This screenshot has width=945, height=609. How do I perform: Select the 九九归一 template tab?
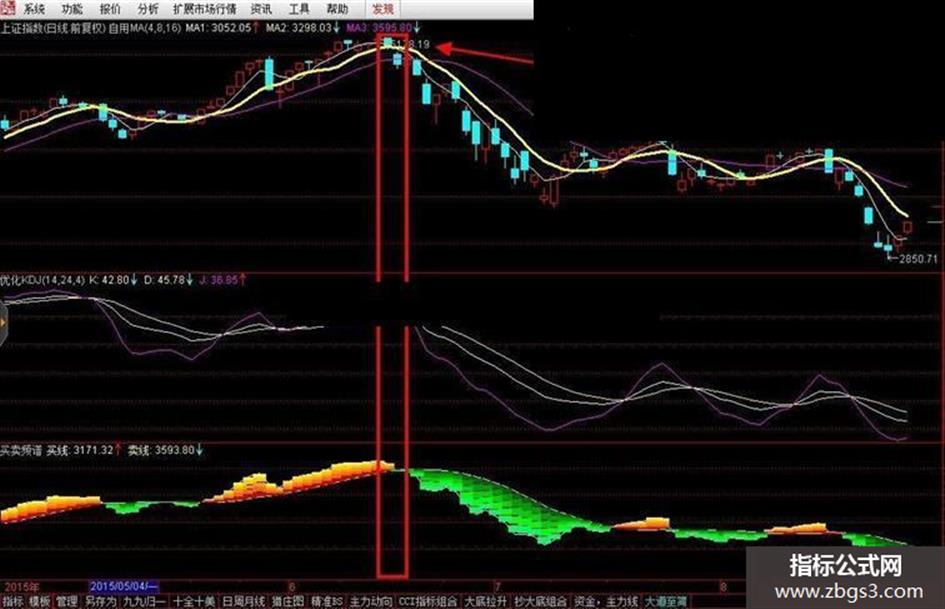coord(144,601)
